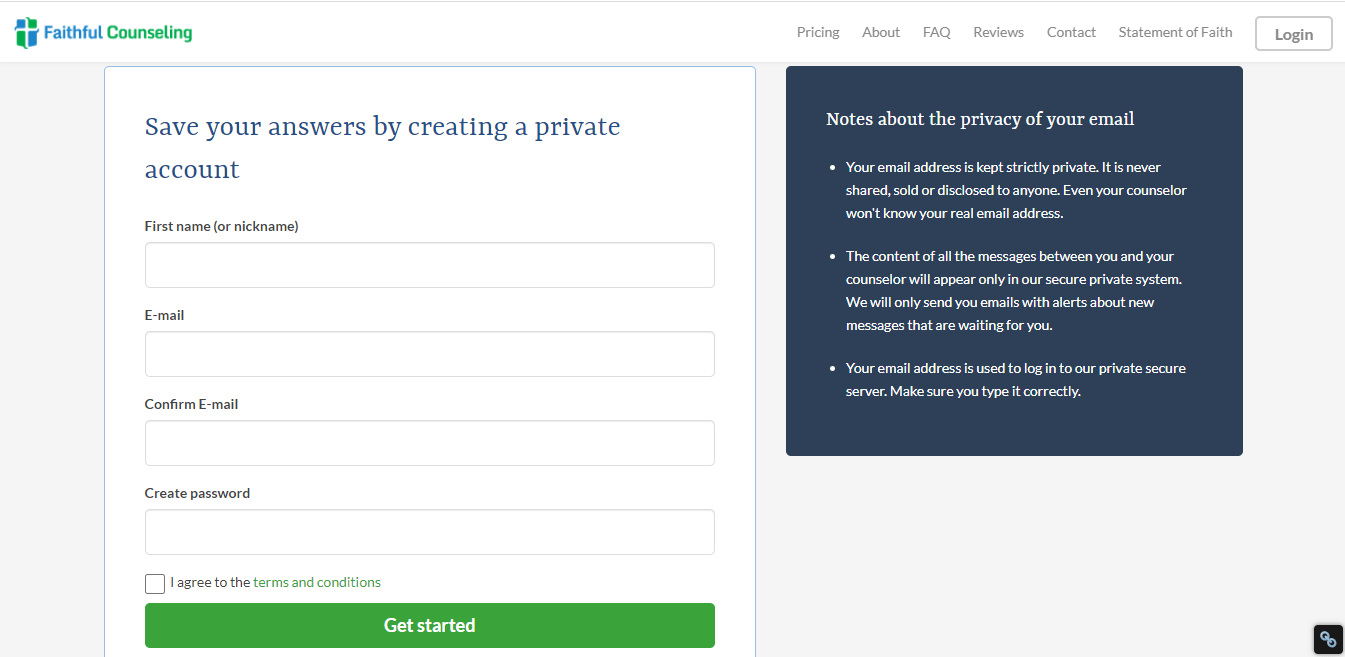Select the Confirm E-mail input box
1345x657 pixels.
tap(429, 443)
